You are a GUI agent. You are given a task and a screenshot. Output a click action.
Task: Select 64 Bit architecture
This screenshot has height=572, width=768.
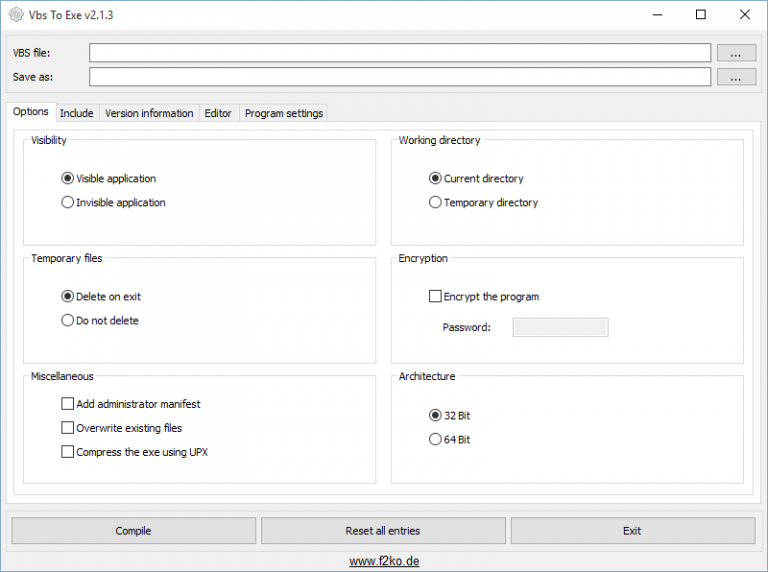[x=436, y=440]
